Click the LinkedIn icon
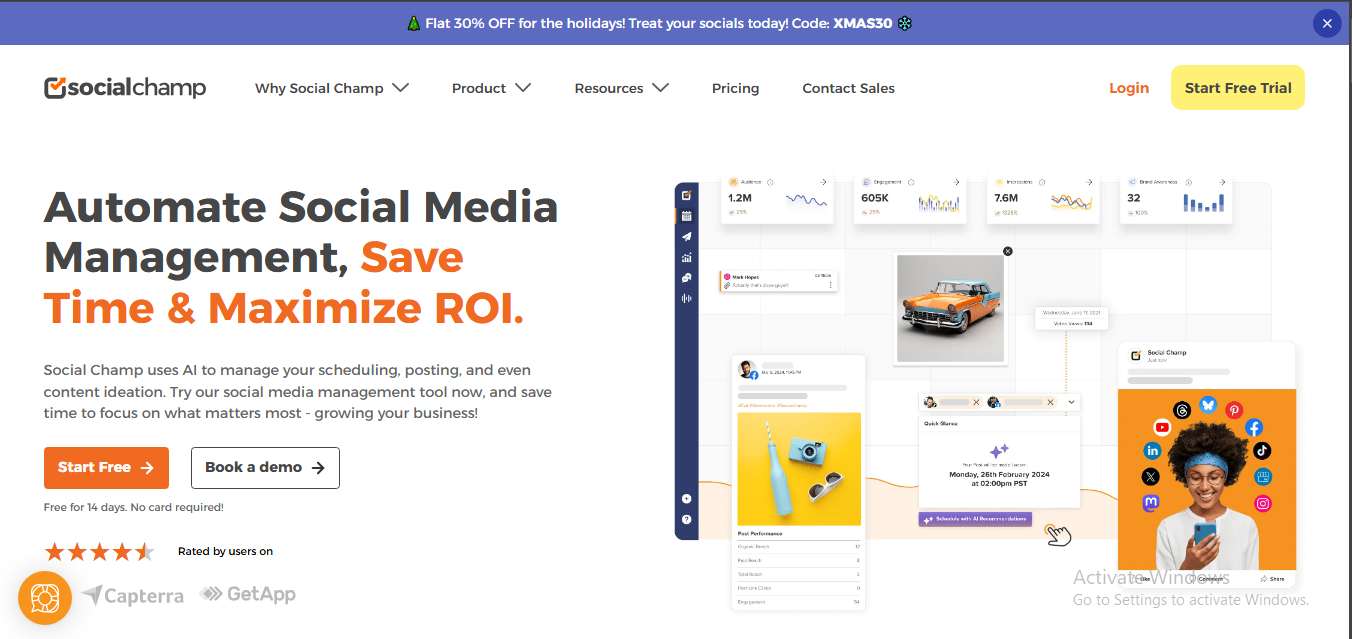The width and height of the screenshot is (1352, 639). (1152, 451)
